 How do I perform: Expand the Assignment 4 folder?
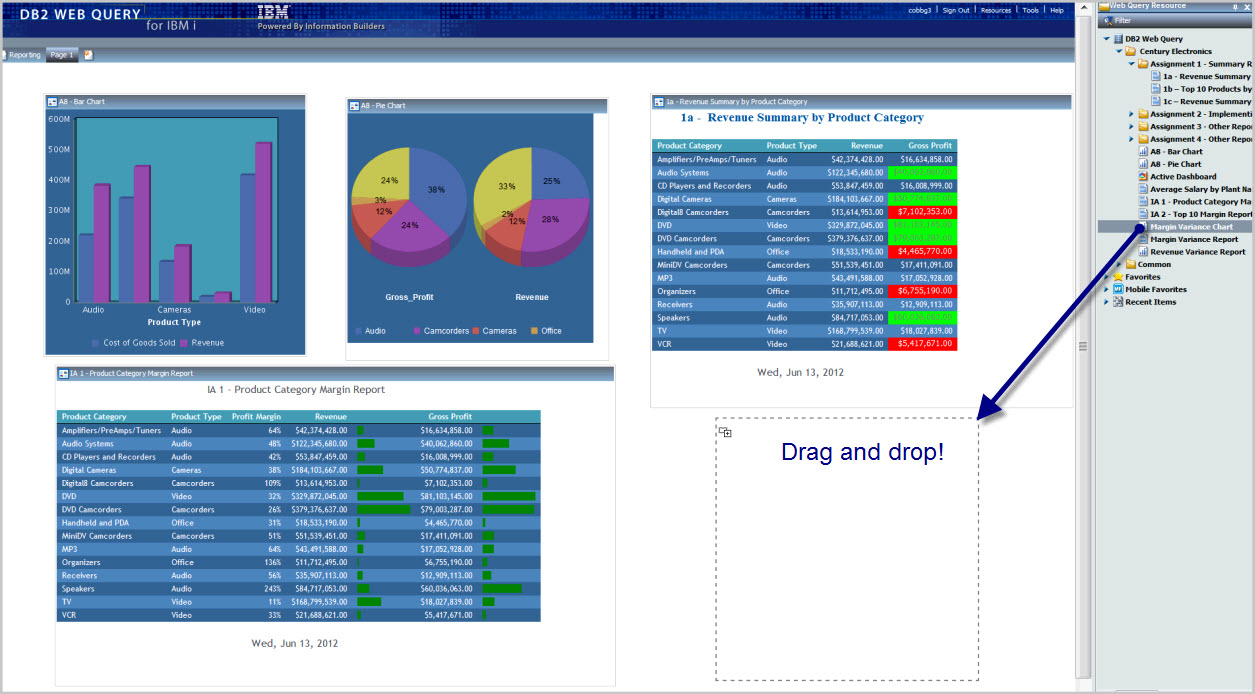pos(1131,139)
